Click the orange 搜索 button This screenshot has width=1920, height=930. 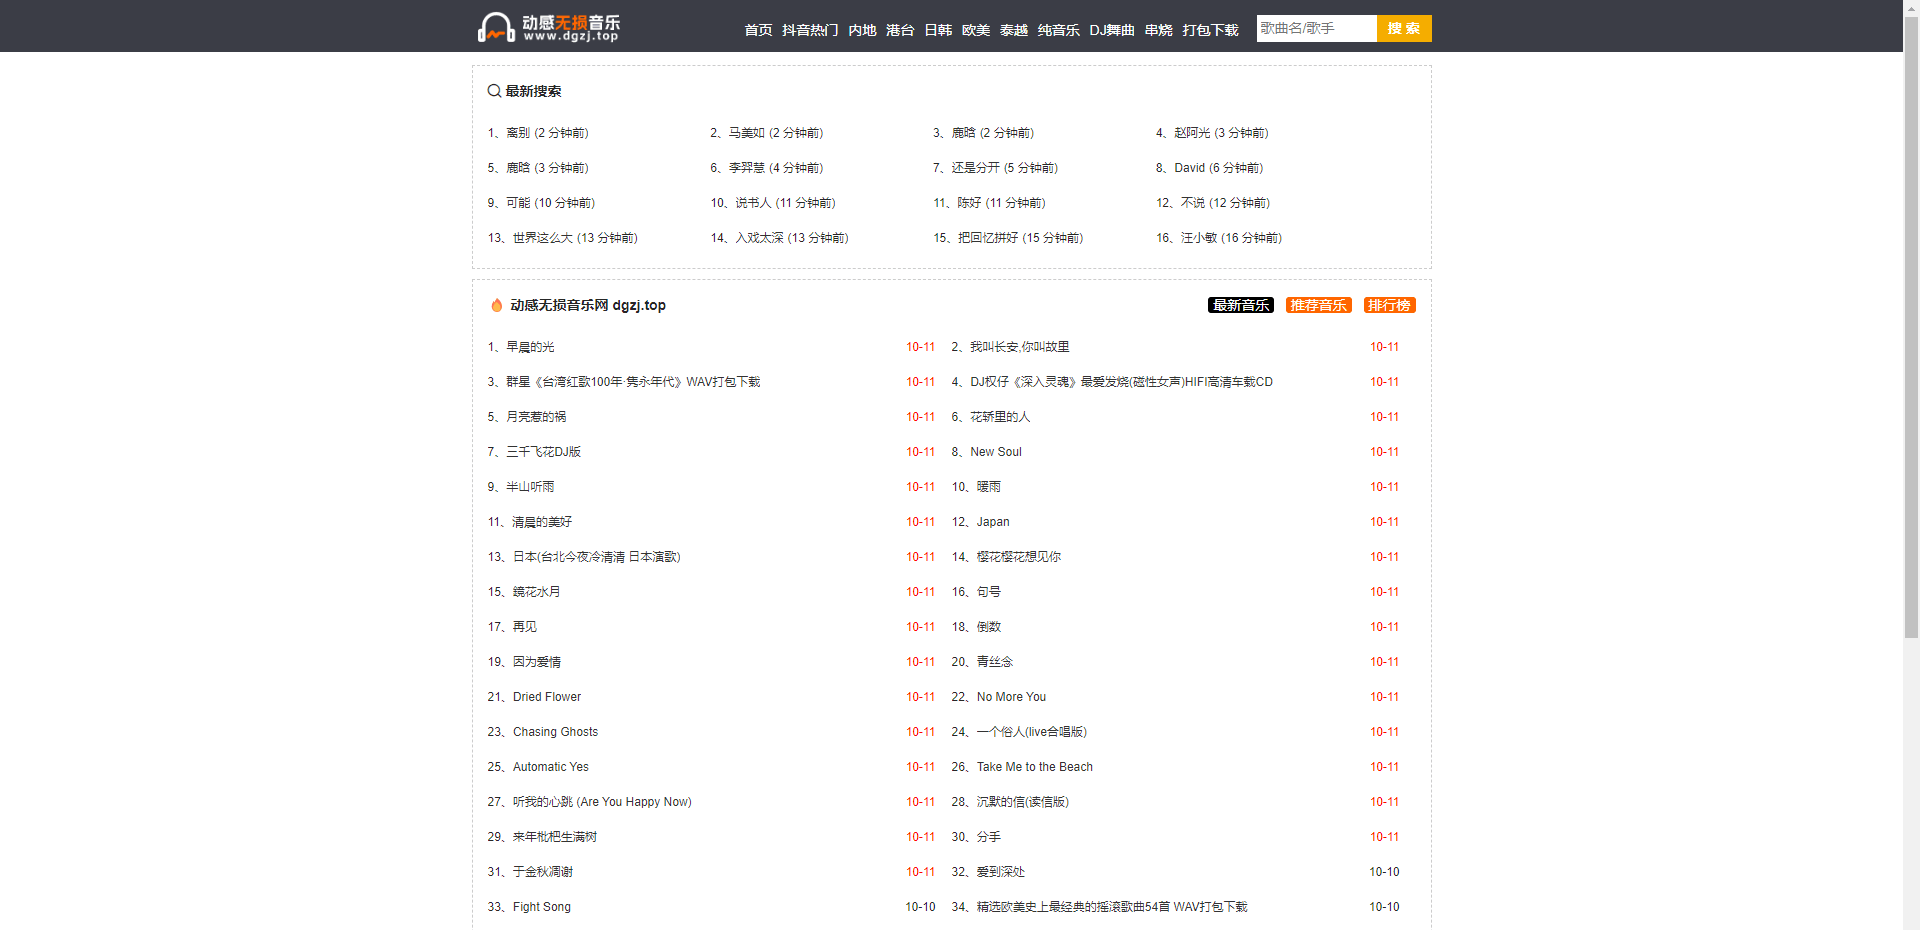click(x=1404, y=28)
